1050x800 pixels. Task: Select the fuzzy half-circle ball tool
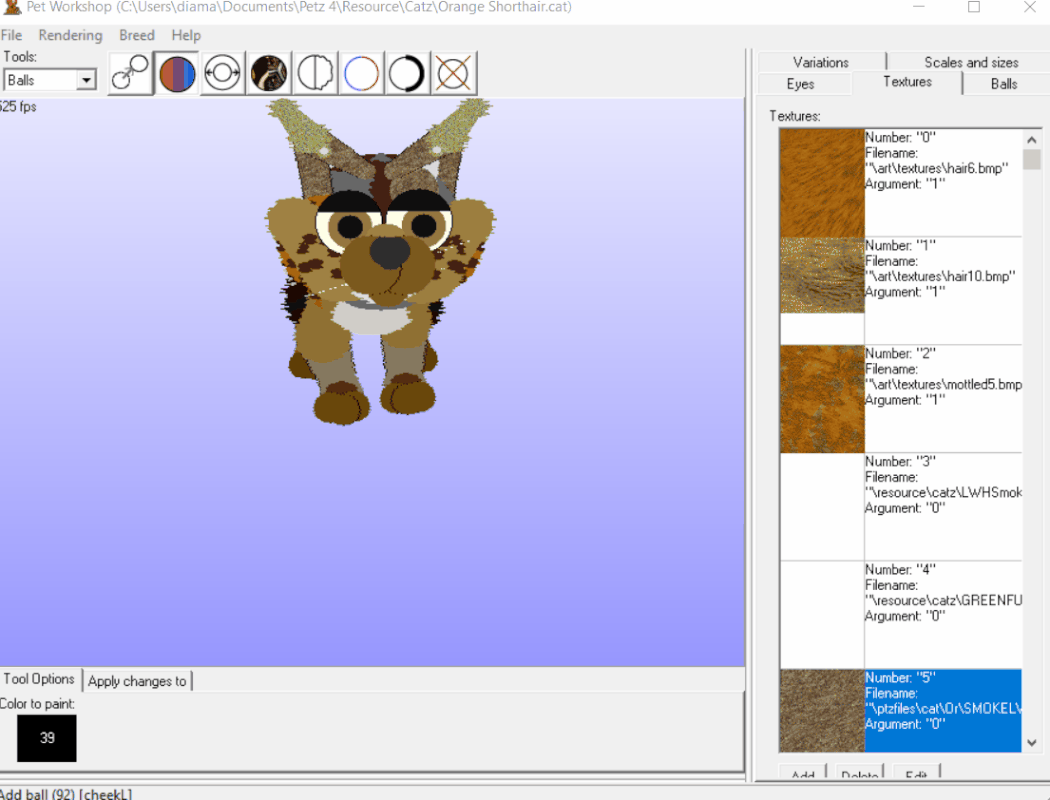coord(315,73)
